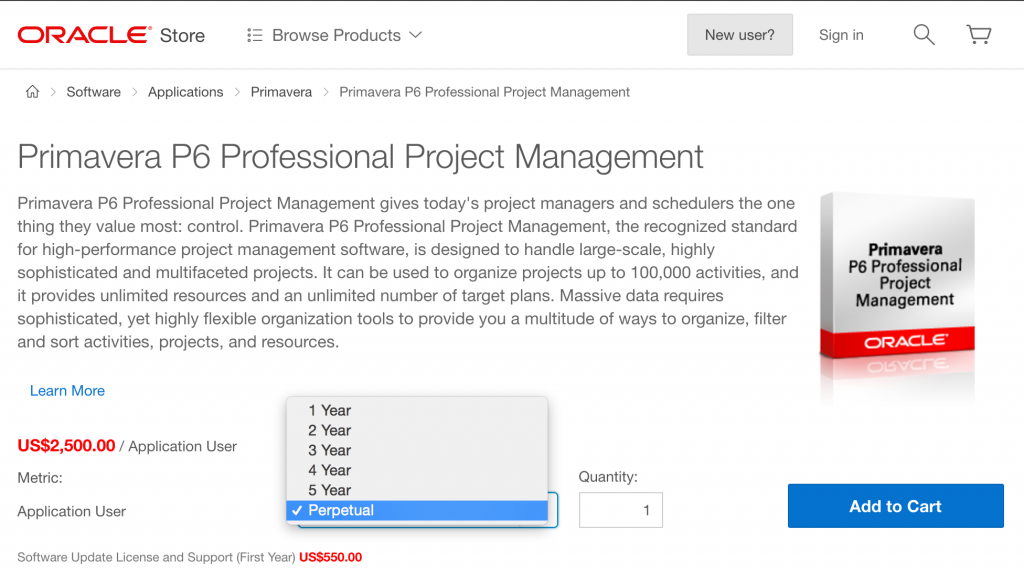Select the 3 Year option

pyautogui.click(x=417, y=450)
